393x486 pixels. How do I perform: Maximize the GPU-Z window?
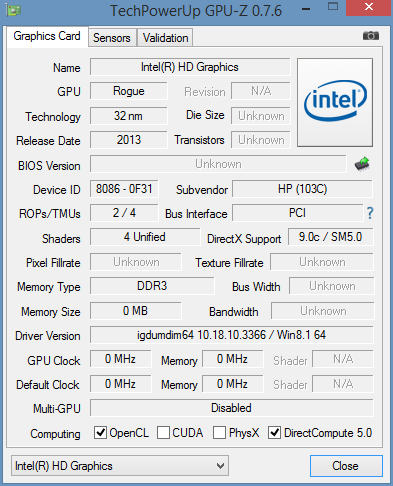coord(333,7)
